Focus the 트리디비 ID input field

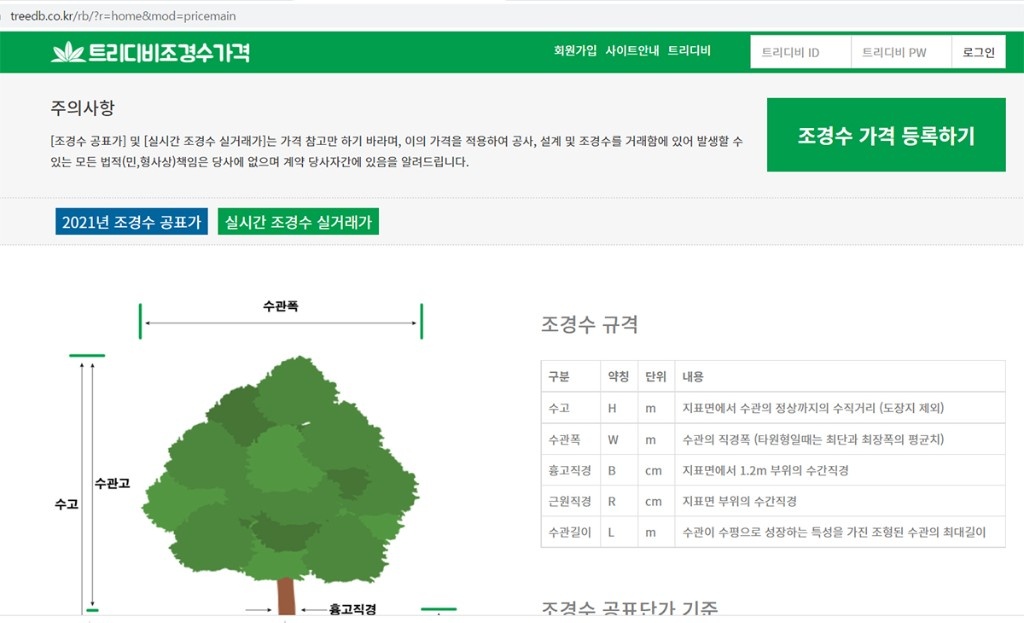pyautogui.click(x=800, y=53)
